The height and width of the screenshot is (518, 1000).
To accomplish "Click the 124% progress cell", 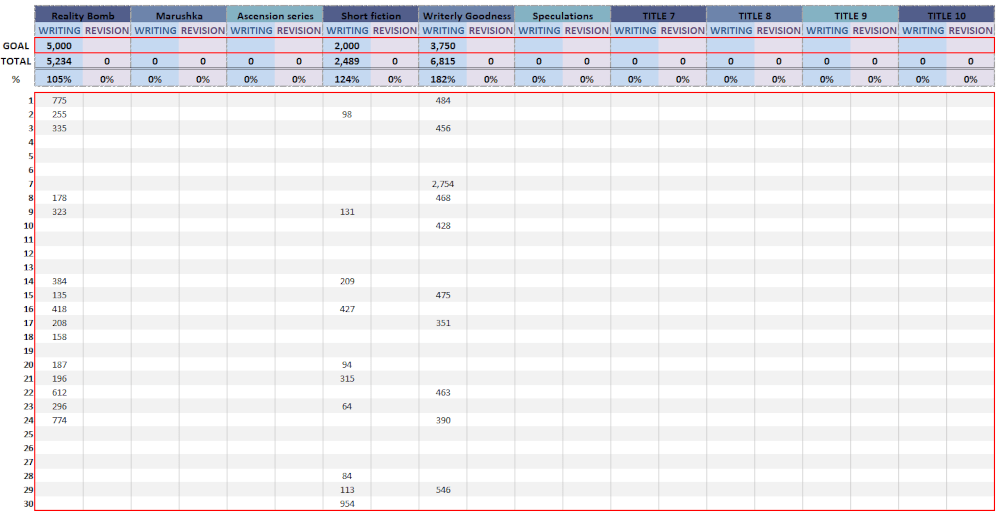I will [x=347, y=79].
